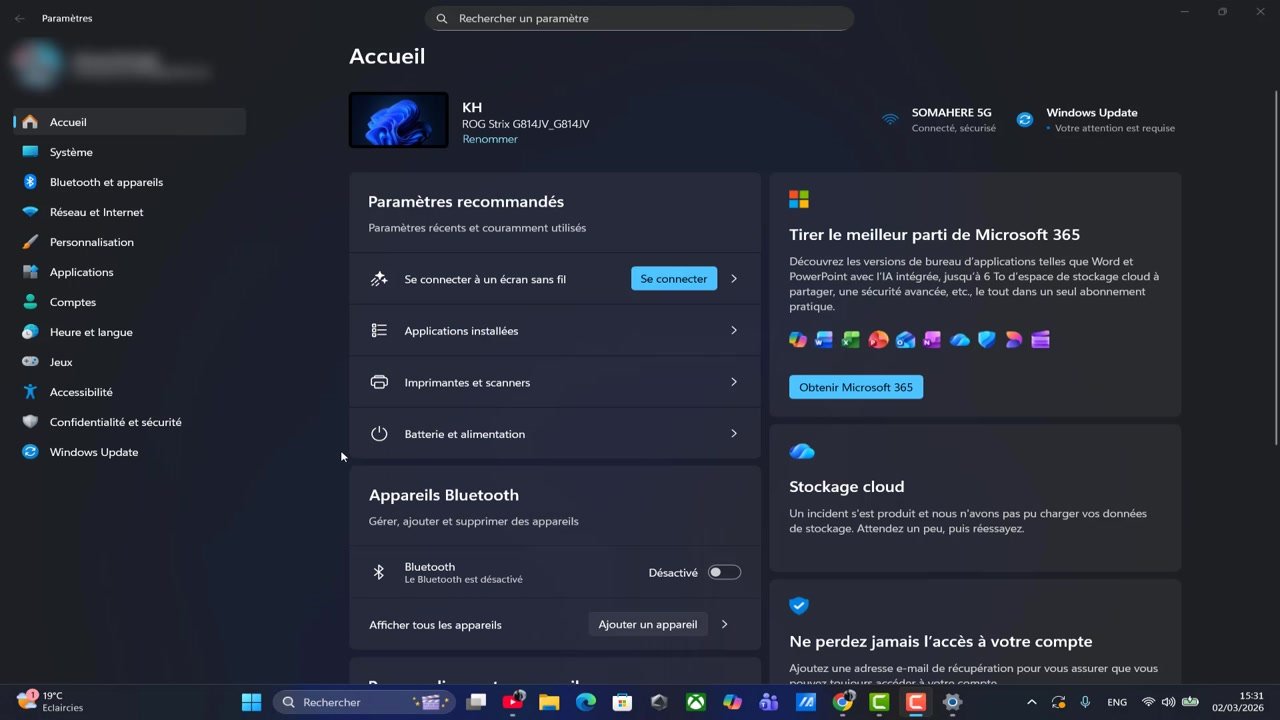
Task: Click the Renommer link
Action: click(x=490, y=139)
